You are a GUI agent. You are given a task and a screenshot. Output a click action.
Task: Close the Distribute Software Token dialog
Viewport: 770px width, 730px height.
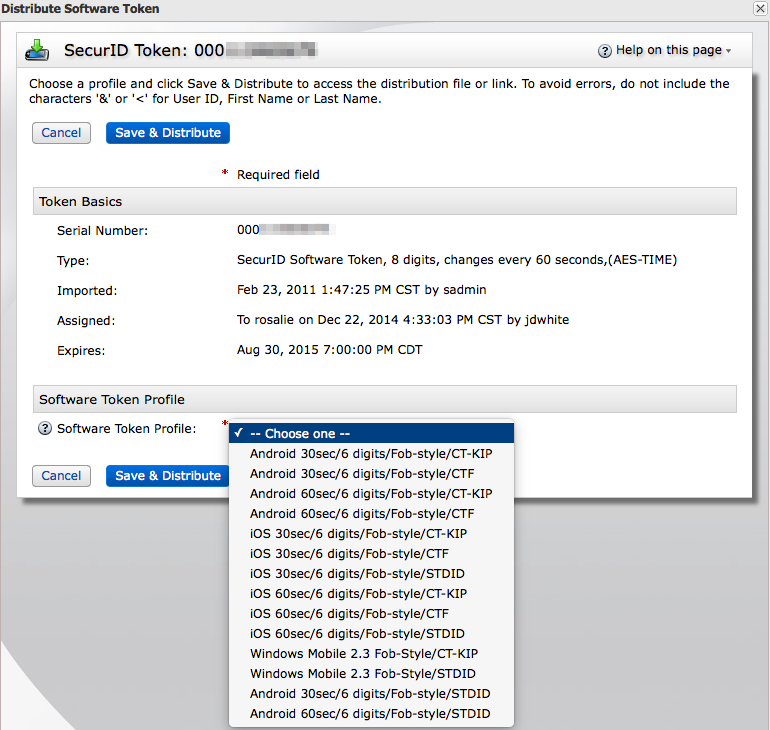click(x=760, y=9)
